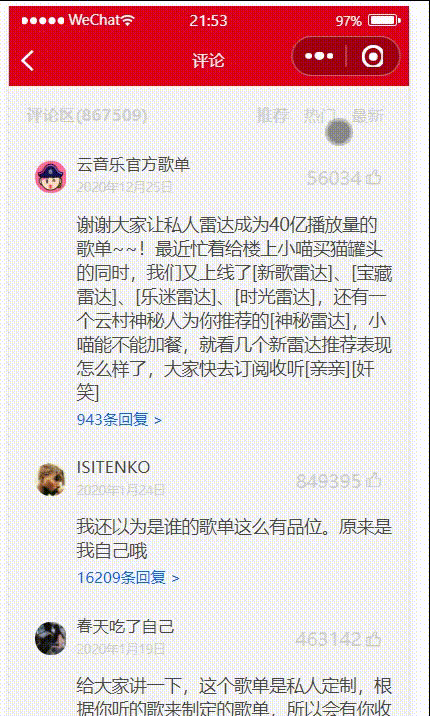Switch to 热门 comment sorting tab
Image resolution: width=430 pixels, height=716 pixels.
(320, 116)
